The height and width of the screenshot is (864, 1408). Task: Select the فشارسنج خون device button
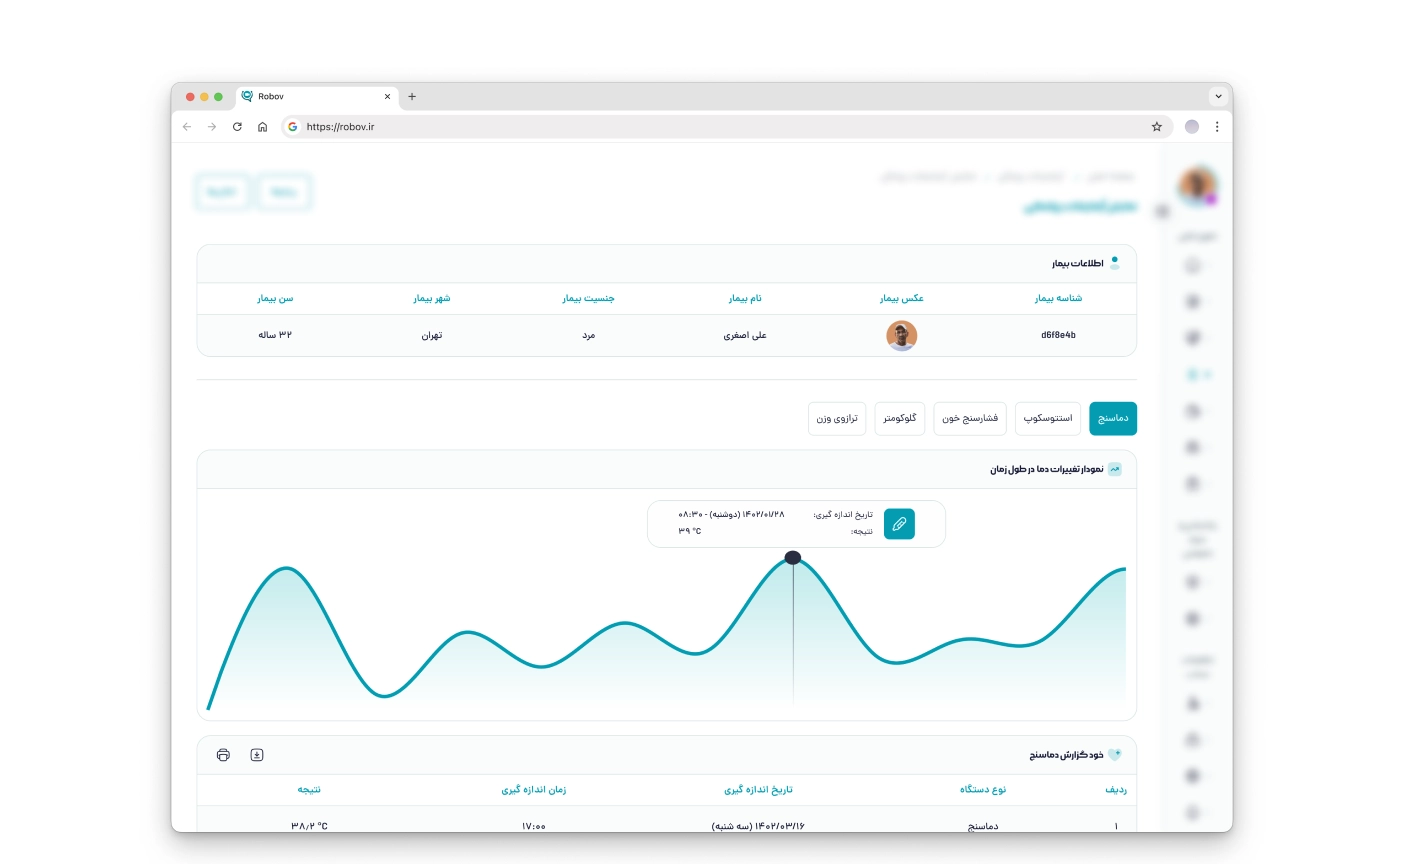pos(969,418)
